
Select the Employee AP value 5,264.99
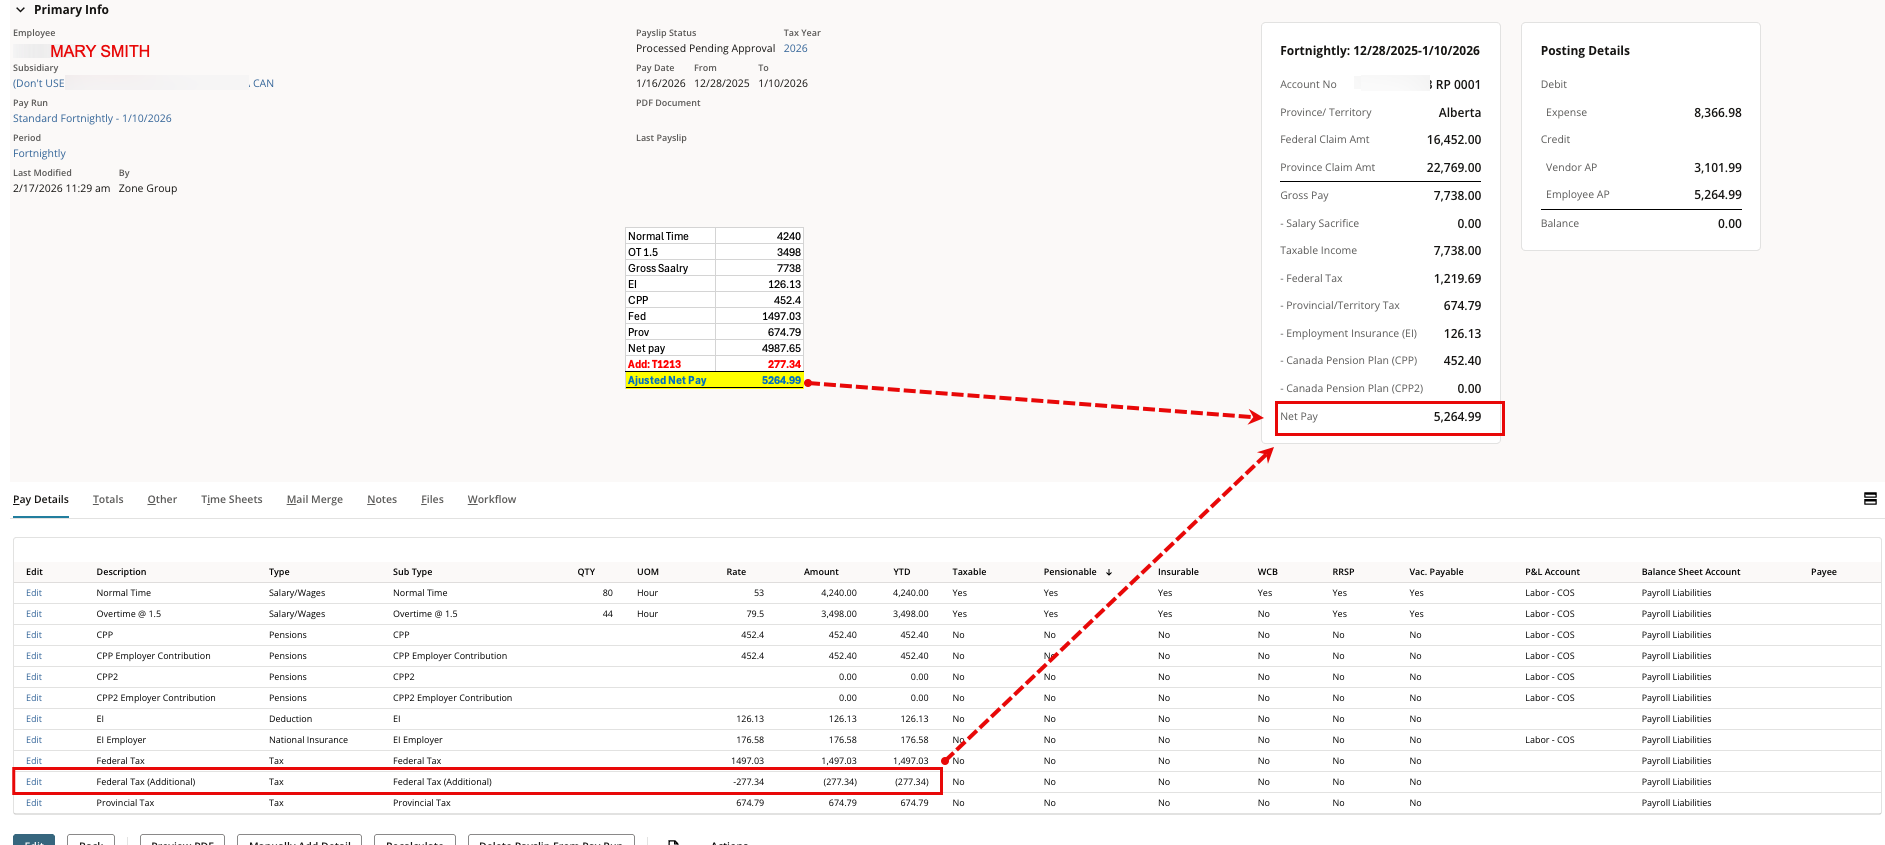click(x=1717, y=195)
